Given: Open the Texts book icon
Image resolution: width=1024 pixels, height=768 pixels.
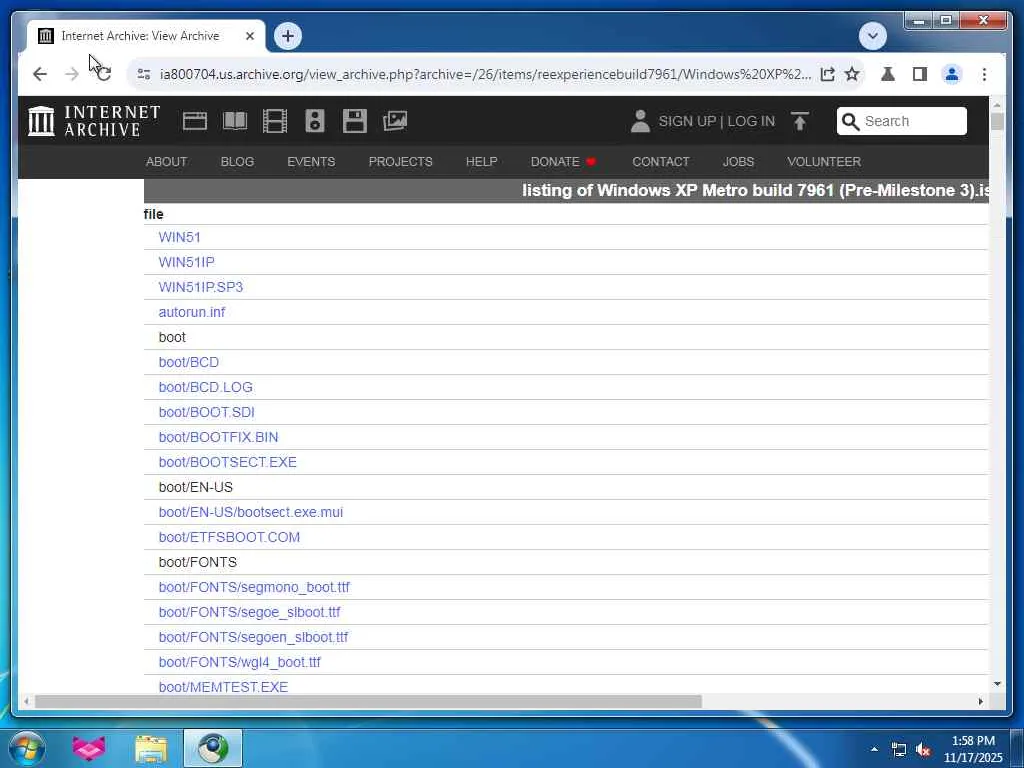Looking at the screenshot, I should pos(235,121).
